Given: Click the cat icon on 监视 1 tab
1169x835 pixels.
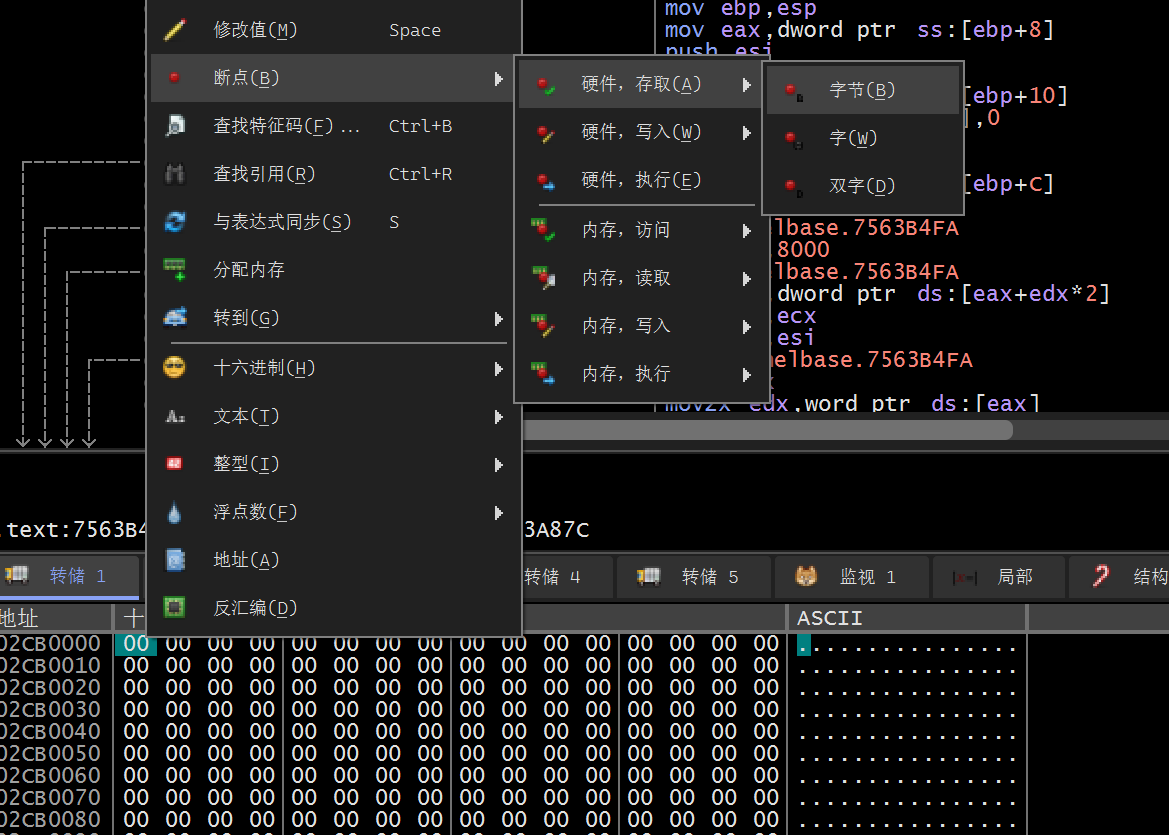Looking at the screenshot, I should [806, 576].
